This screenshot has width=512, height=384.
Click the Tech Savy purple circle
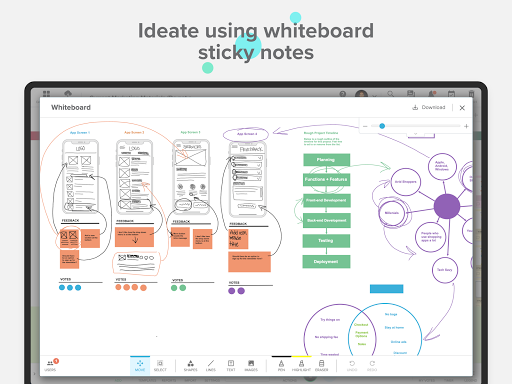coord(445,270)
